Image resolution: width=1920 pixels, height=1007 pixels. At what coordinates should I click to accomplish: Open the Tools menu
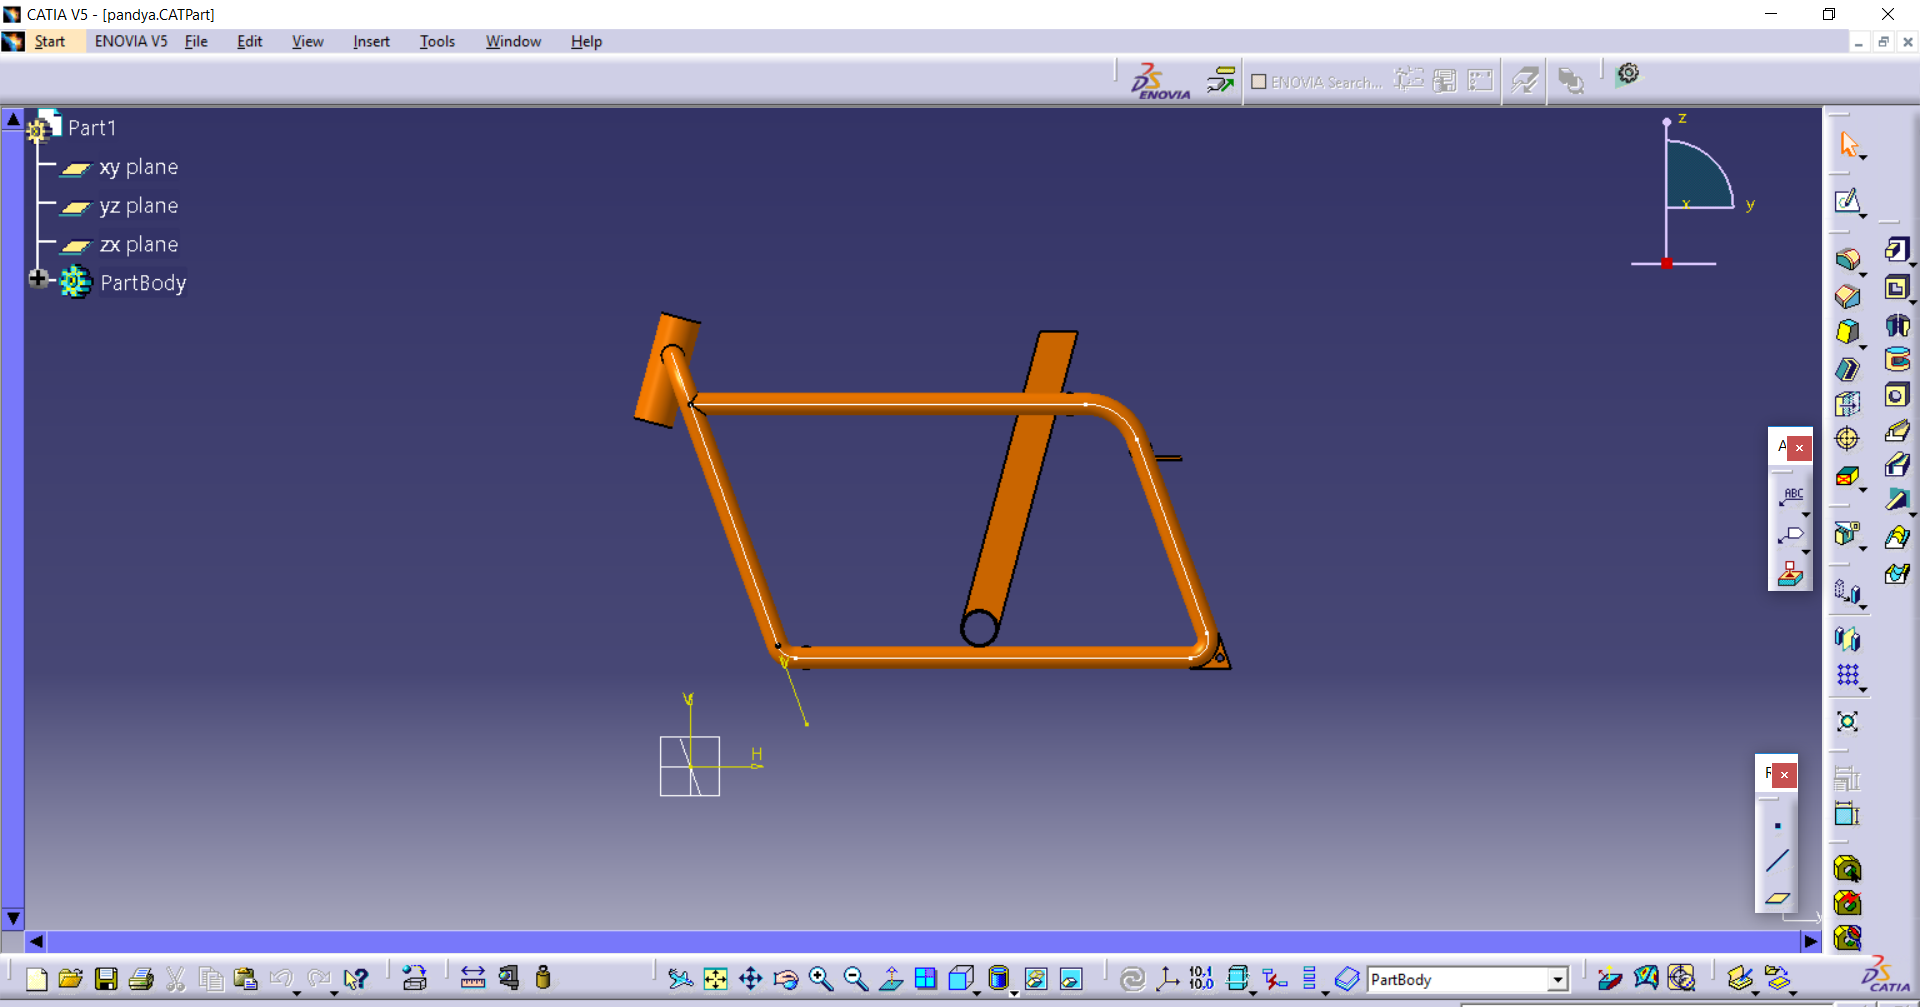click(437, 41)
